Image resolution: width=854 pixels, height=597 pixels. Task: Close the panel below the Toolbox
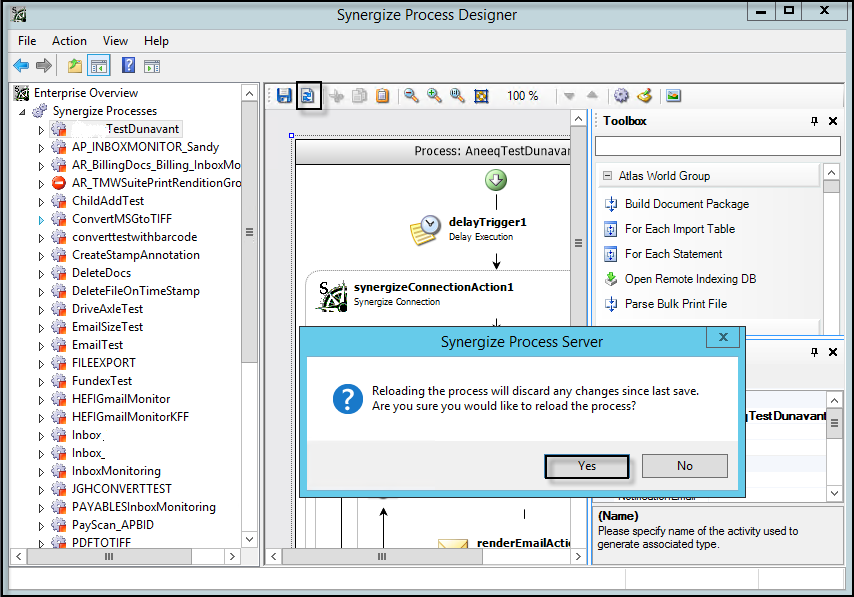(833, 352)
